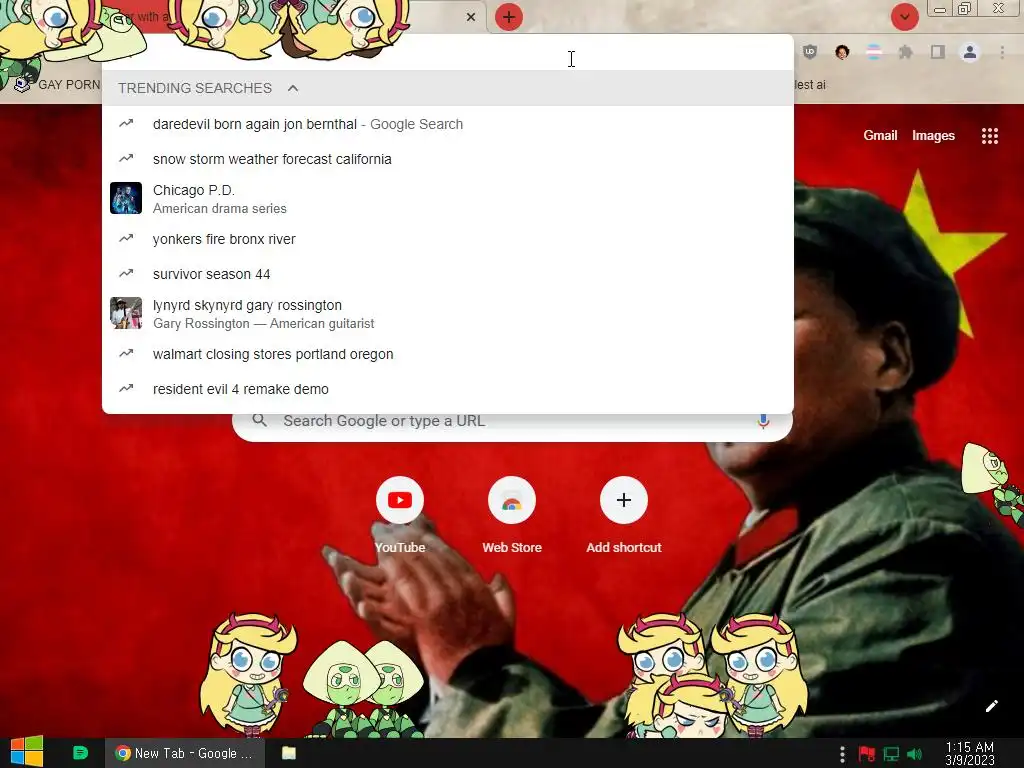Select 'yonkers fire bronx river' suggestion
Viewport: 1024px width, 768px height.
click(x=448, y=239)
